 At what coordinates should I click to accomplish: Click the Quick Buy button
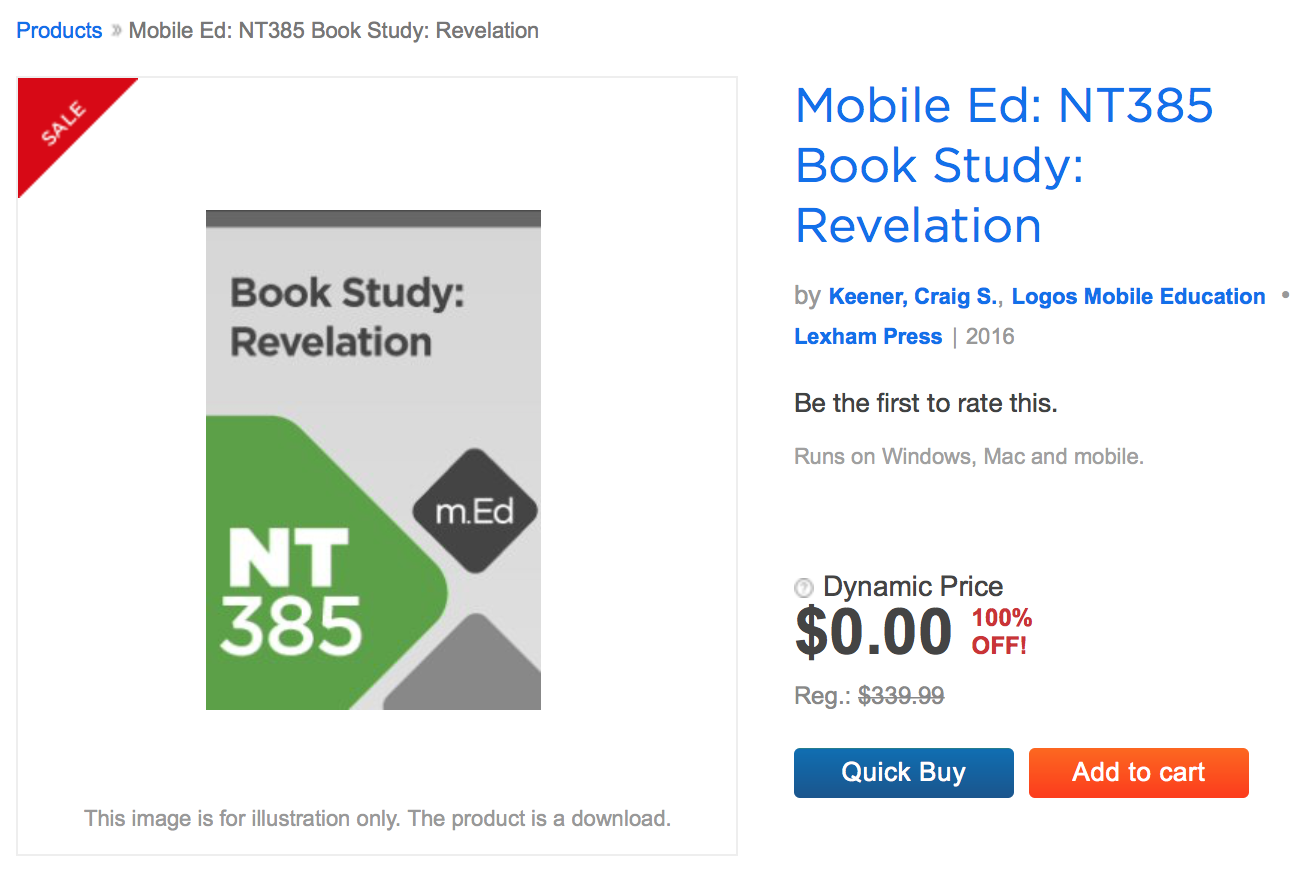pos(904,773)
